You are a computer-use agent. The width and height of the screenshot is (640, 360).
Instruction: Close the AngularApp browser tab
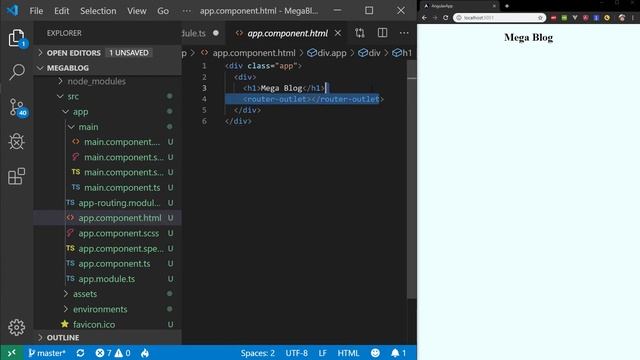click(x=494, y=6)
